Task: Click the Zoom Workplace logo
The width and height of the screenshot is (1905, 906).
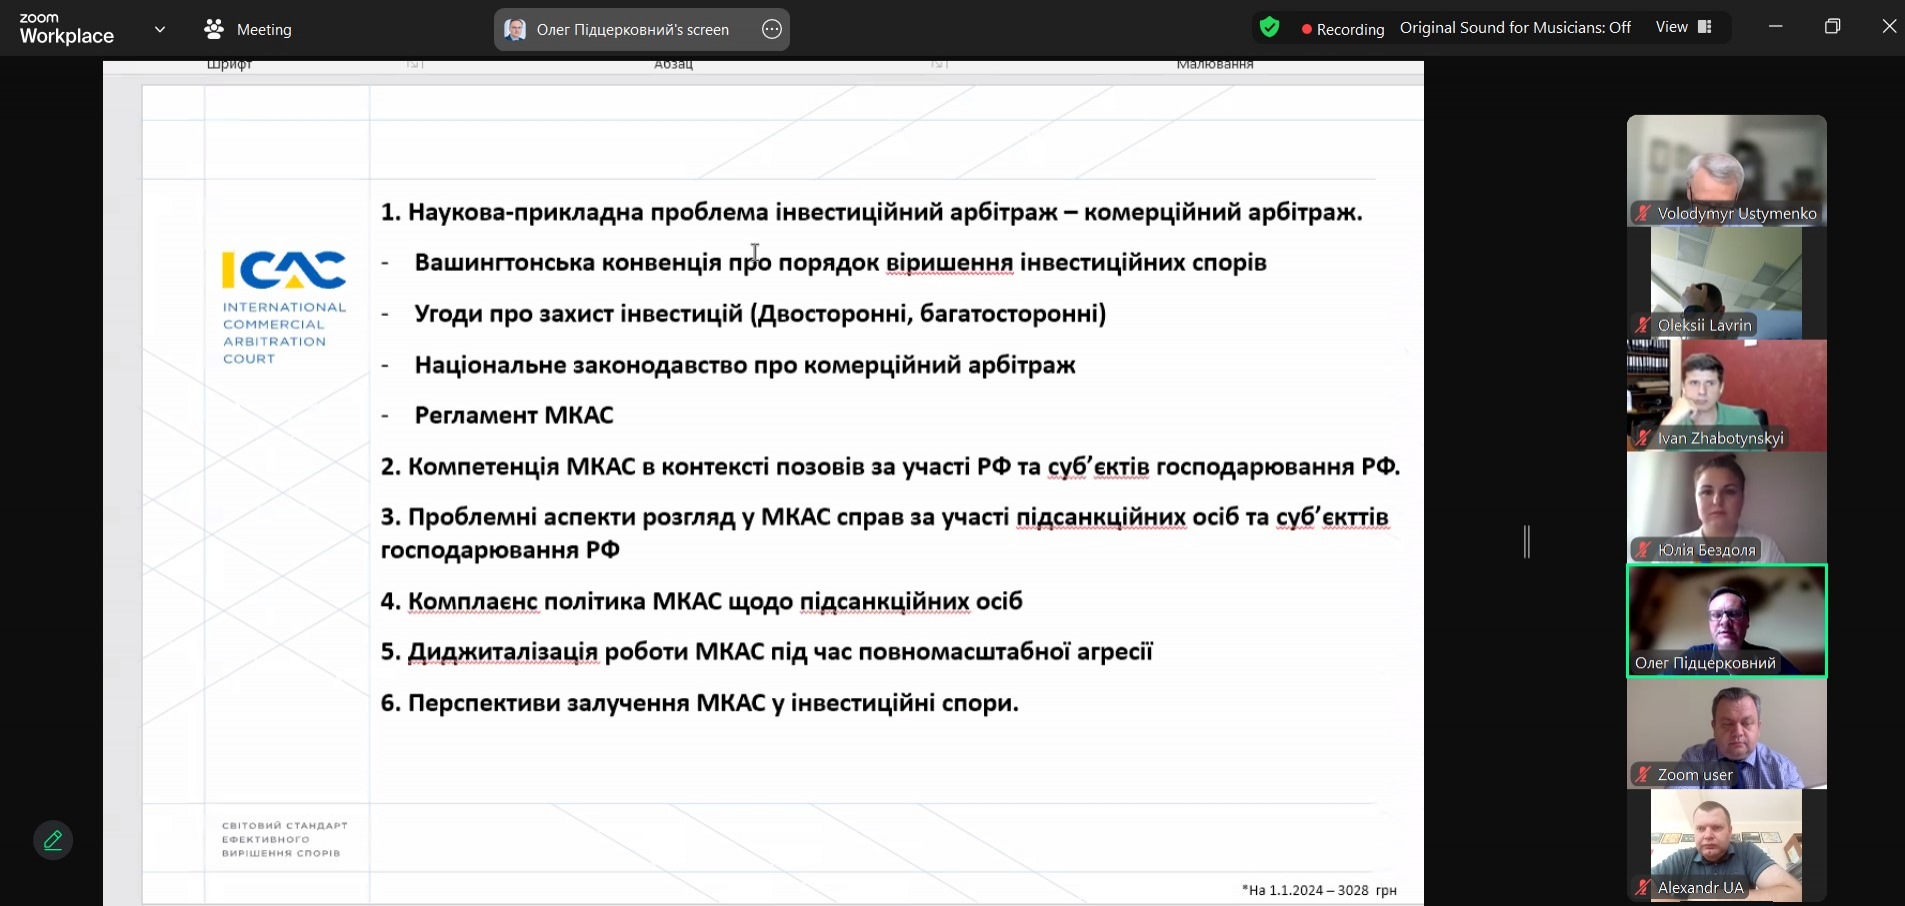Action: click(x=66, y=29)
